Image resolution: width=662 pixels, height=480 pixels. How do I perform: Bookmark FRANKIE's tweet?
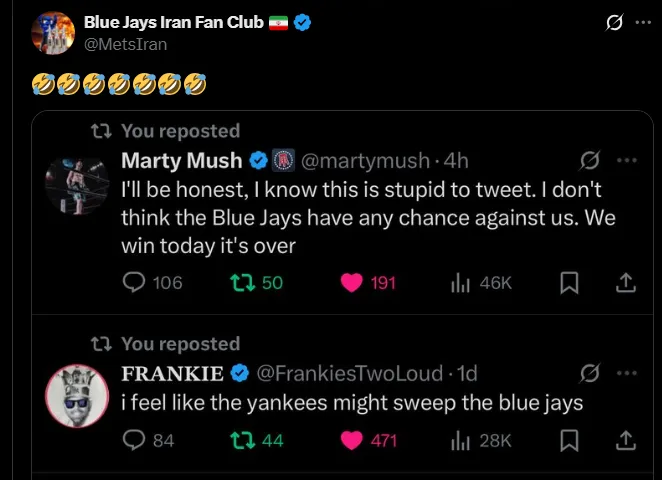coord(569,439)
